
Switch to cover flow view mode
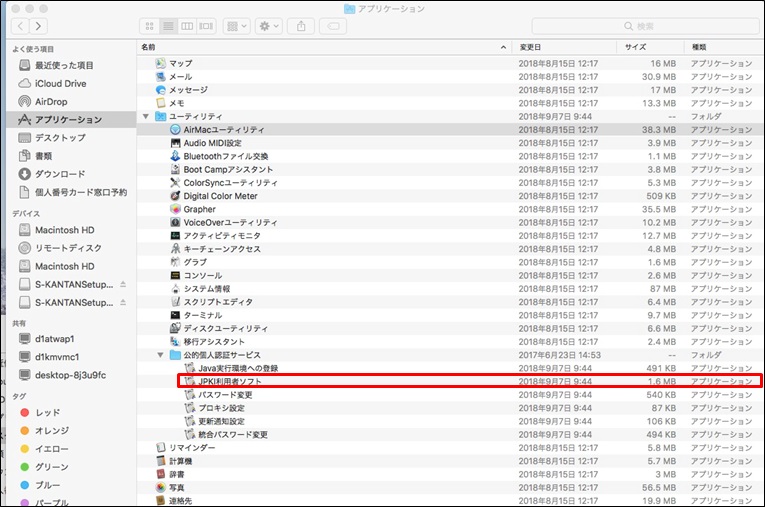click(x=206, y=25)
